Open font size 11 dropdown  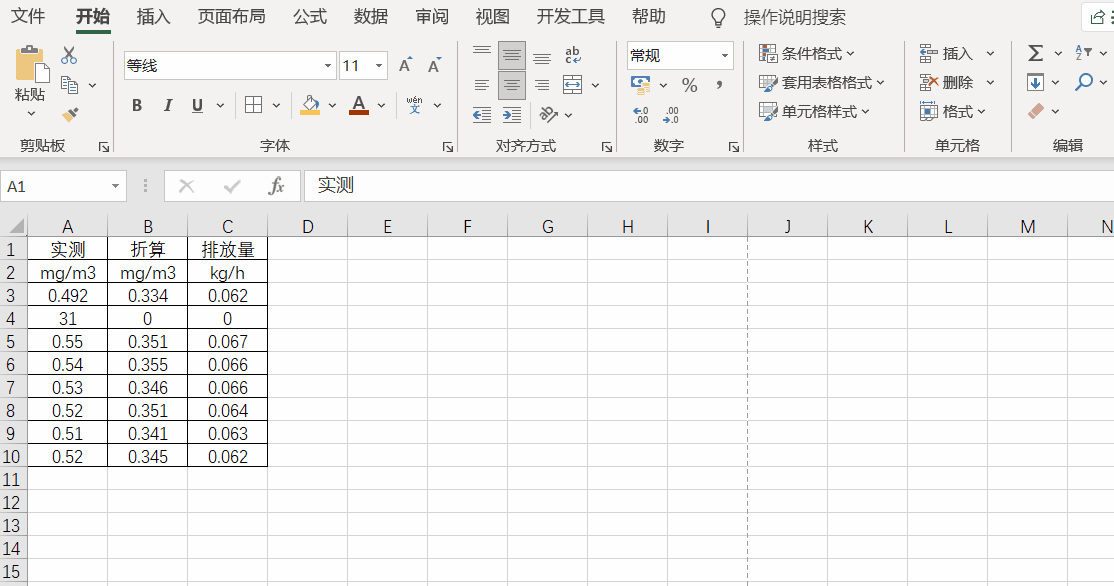pos(379,66)
